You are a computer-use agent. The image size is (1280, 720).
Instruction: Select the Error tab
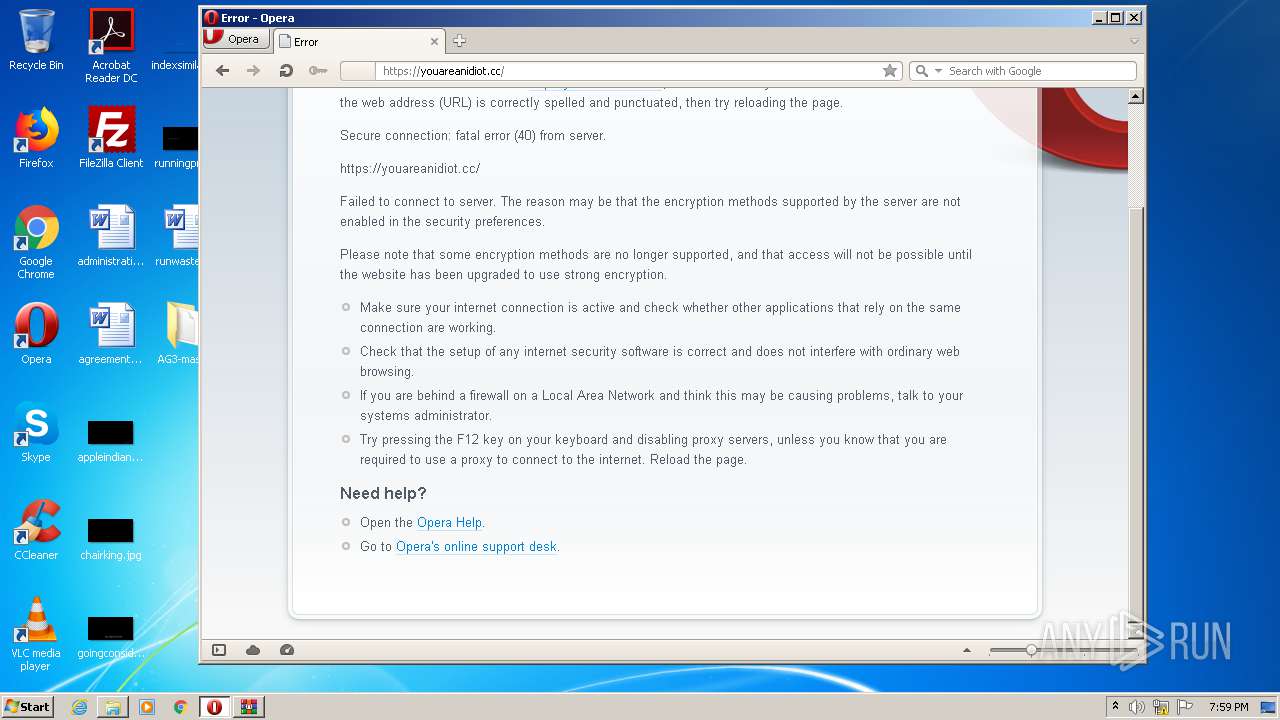(x=358, y=41)
